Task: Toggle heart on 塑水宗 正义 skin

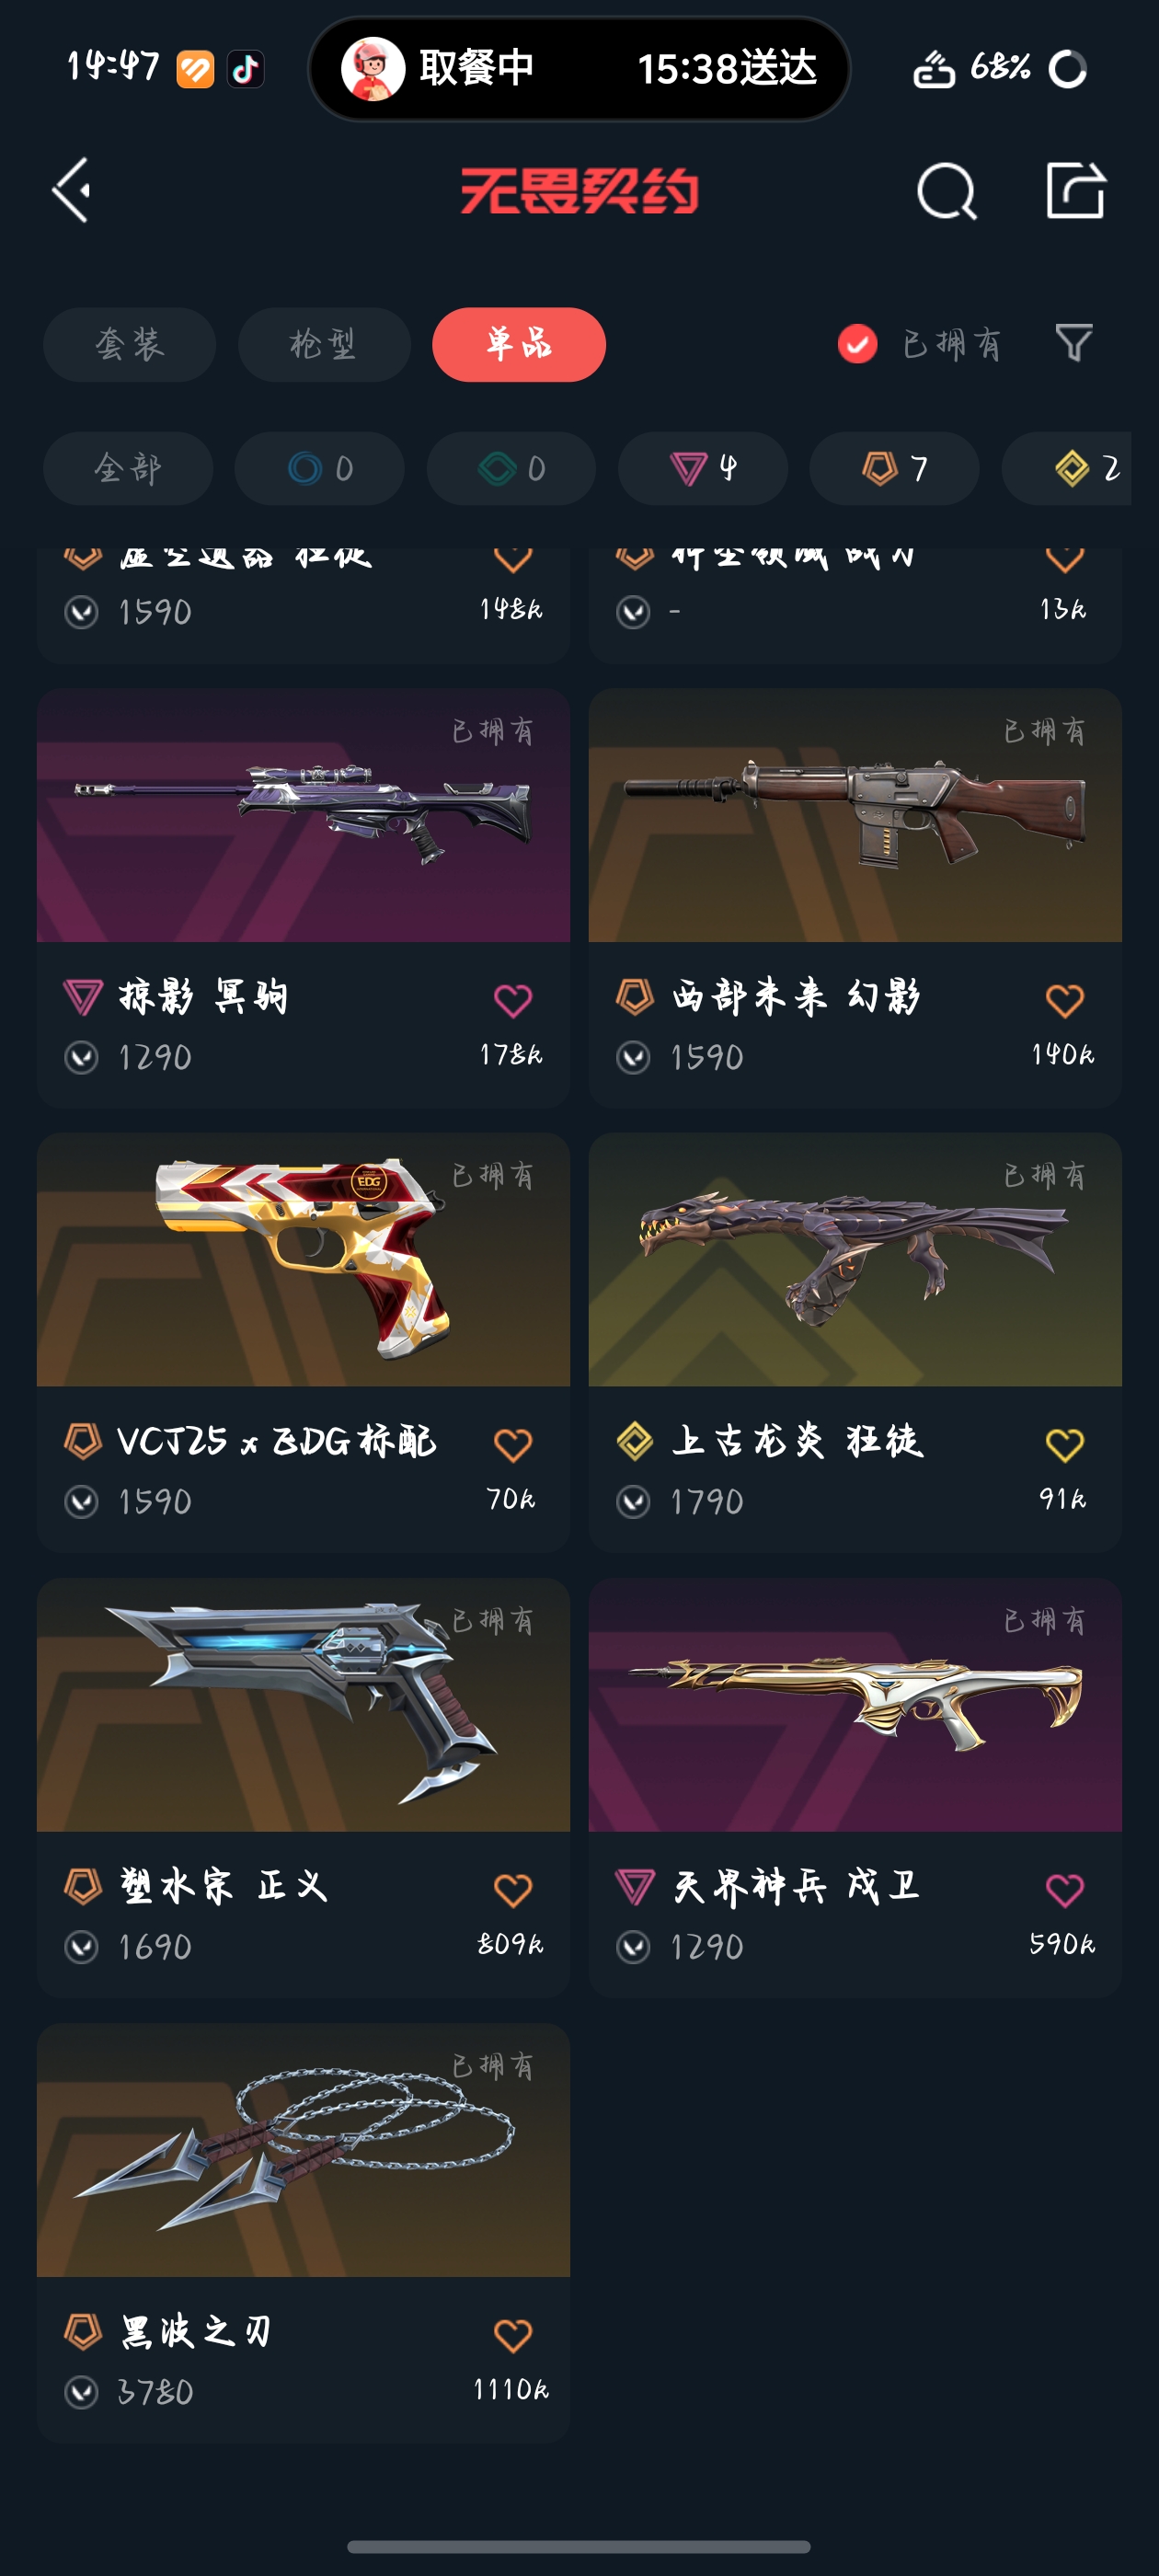Action: tap(513, 1890)
